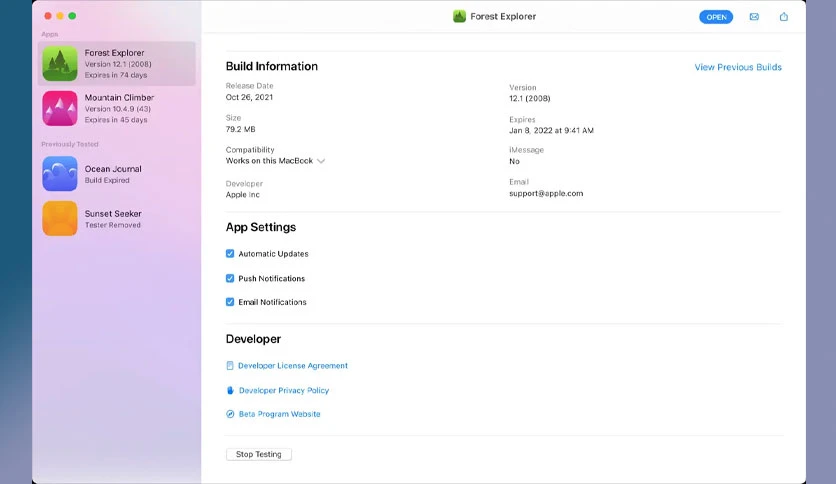Click the version 12.1 (2008) value in Build Information
836x484 pixels.
529,98
